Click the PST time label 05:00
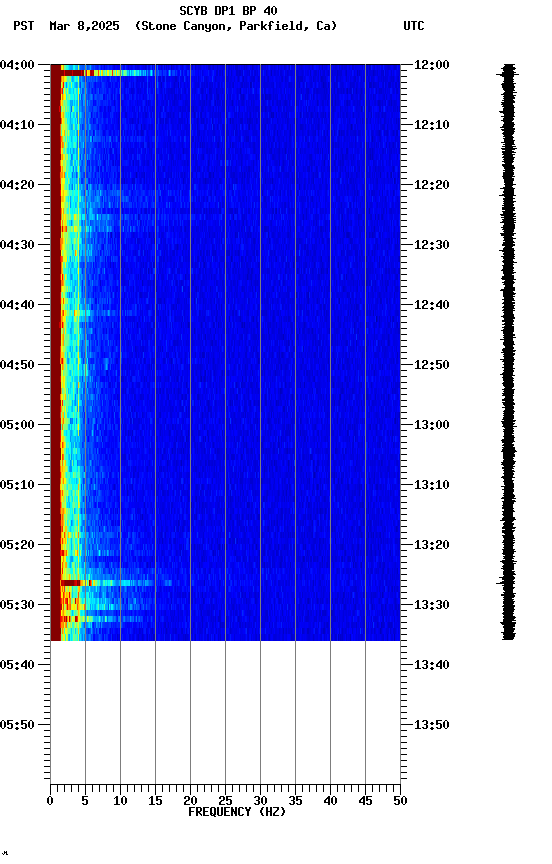Viewport: 552px width, 864px height. 17,425
